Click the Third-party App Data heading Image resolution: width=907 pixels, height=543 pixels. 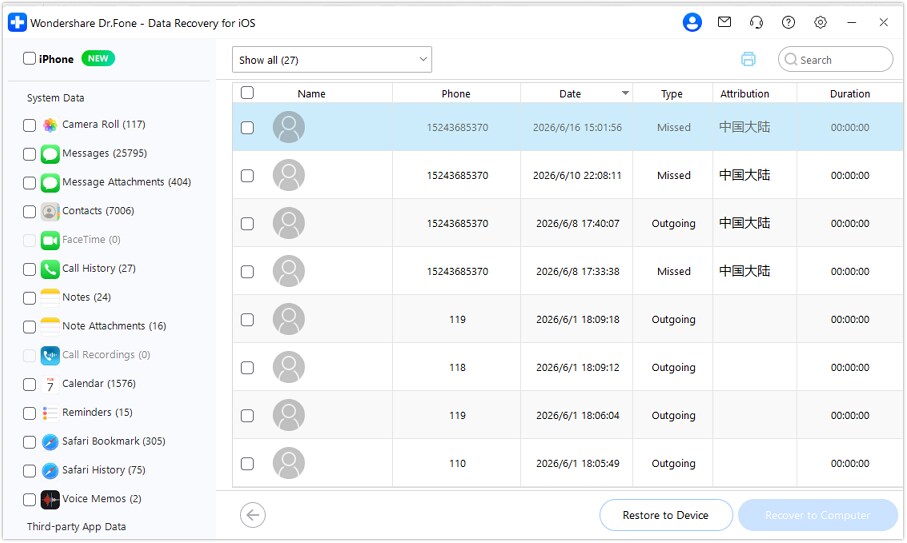[76, 526]
